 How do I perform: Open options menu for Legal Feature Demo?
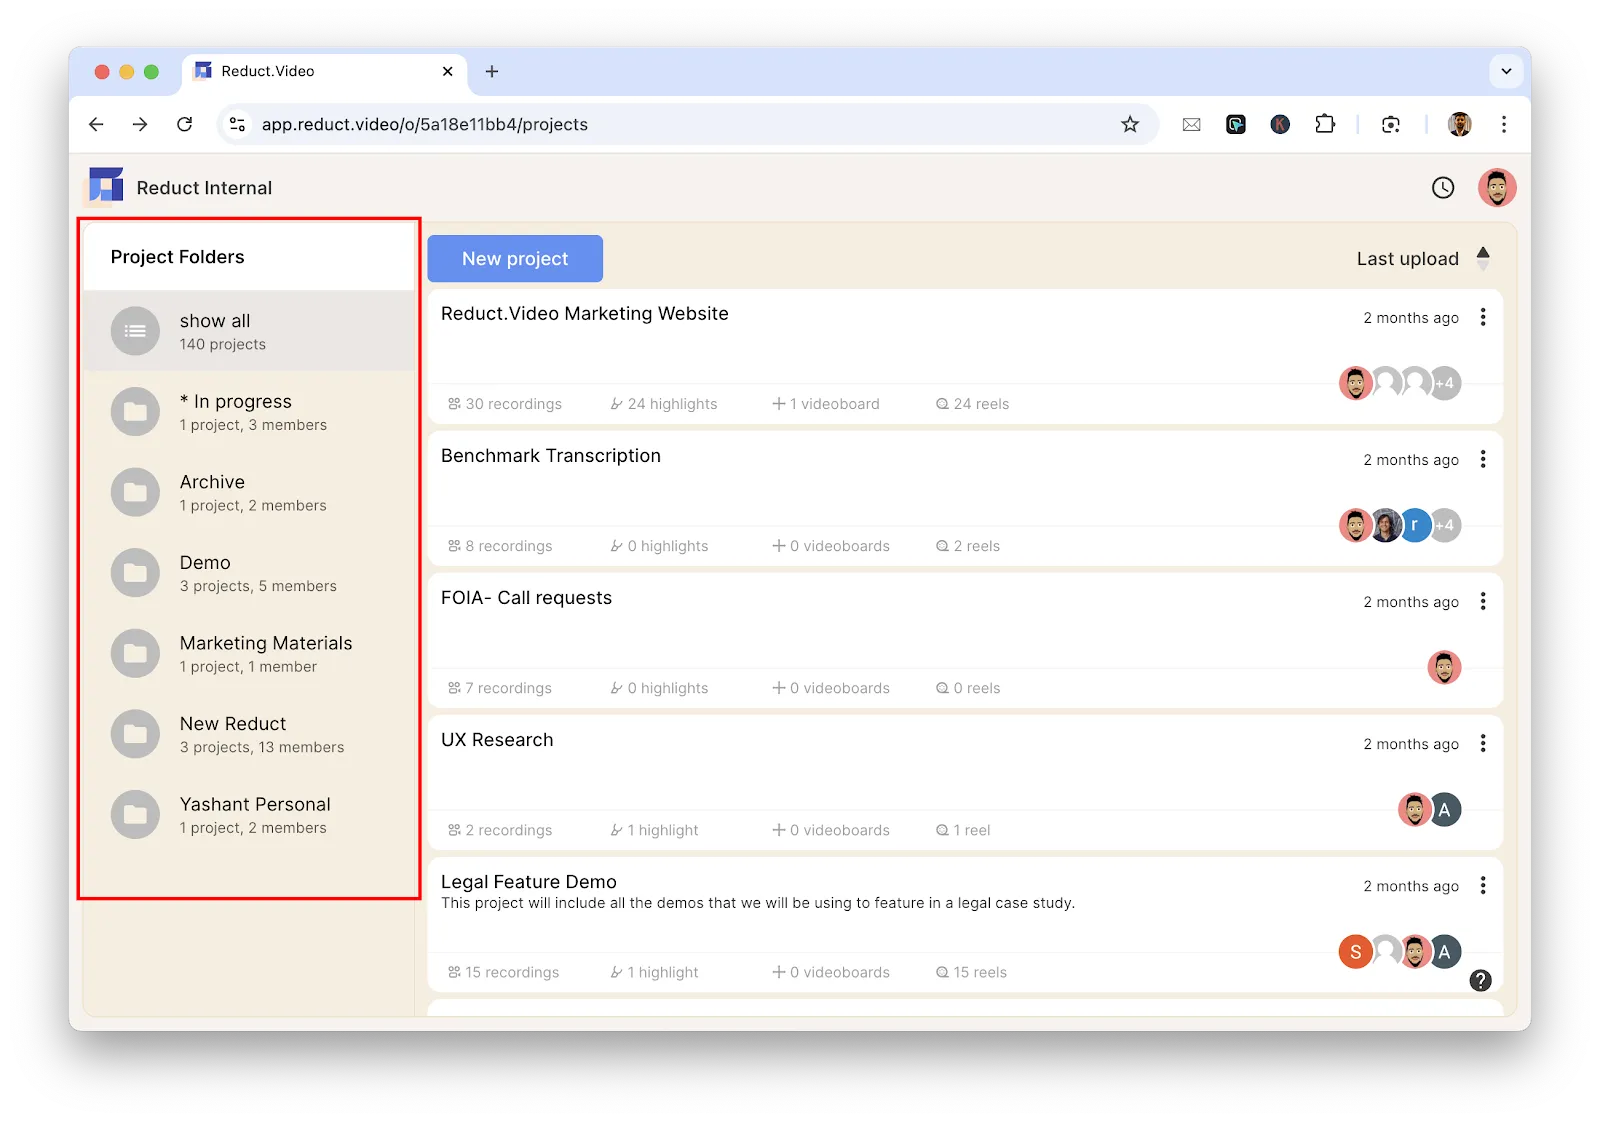pyautogui.click(x=1483, y=885)
